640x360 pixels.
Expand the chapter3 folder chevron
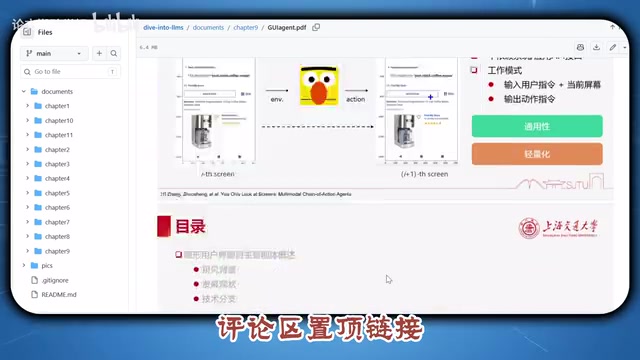27,164
